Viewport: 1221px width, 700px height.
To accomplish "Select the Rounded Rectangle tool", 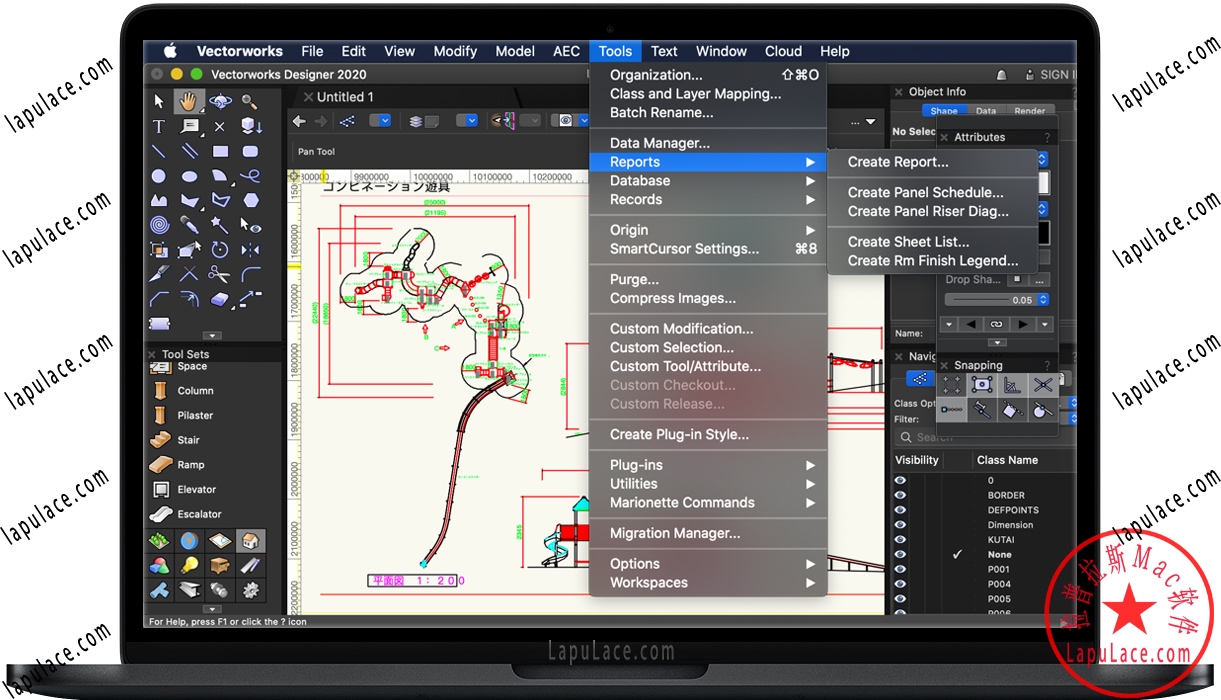I will pyautogui.click(x=250, y=151).
